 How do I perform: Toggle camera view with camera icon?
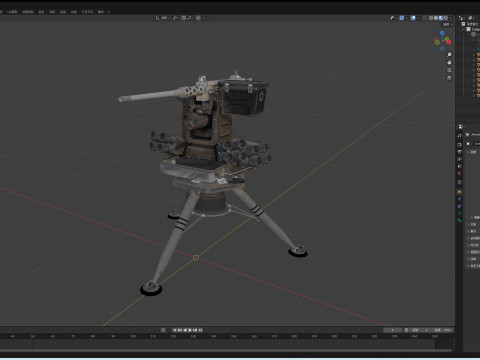(x=449, y=70)
